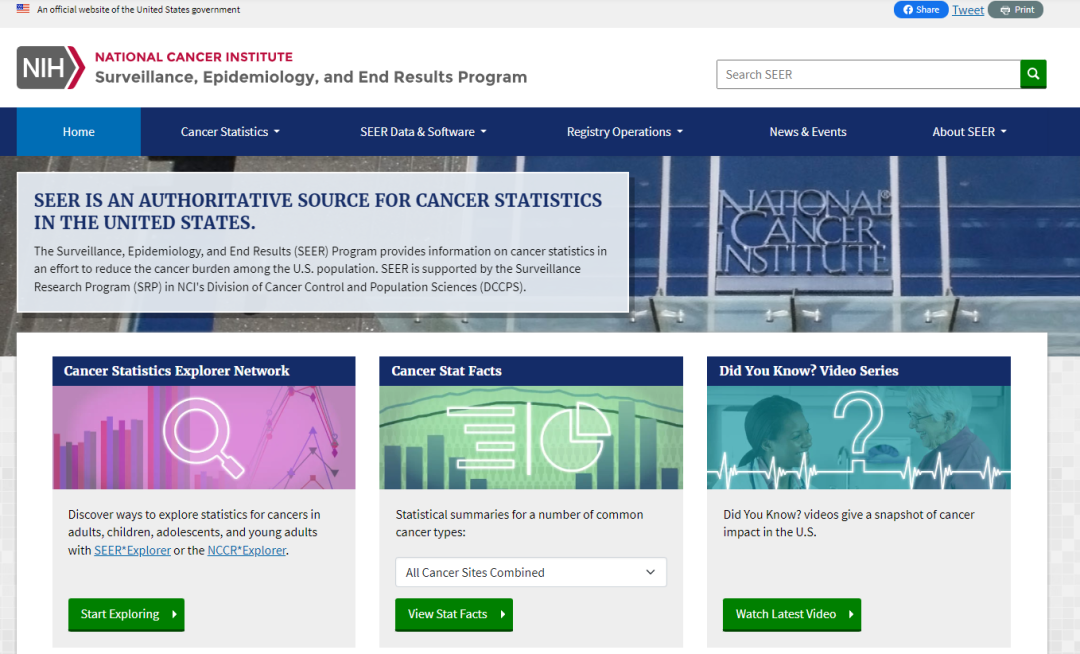This screenshot has height=654, width=1080.
Task: Click the Cancer Stat Facts heading
Action: tap(446, 371)
